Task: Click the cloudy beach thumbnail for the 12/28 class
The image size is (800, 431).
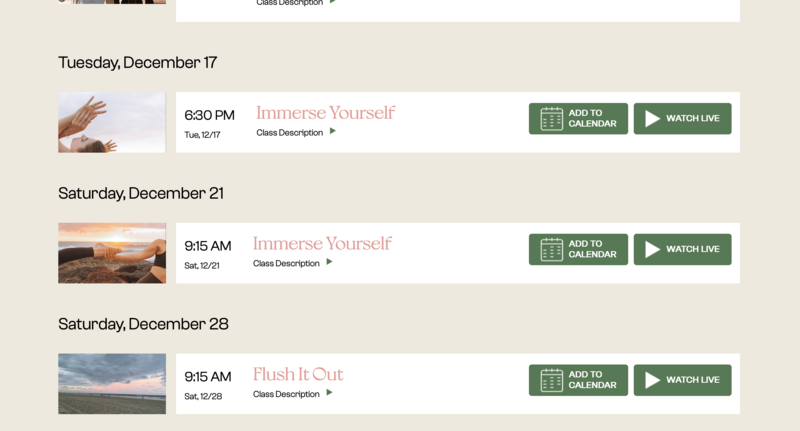Action: (112, 384)
